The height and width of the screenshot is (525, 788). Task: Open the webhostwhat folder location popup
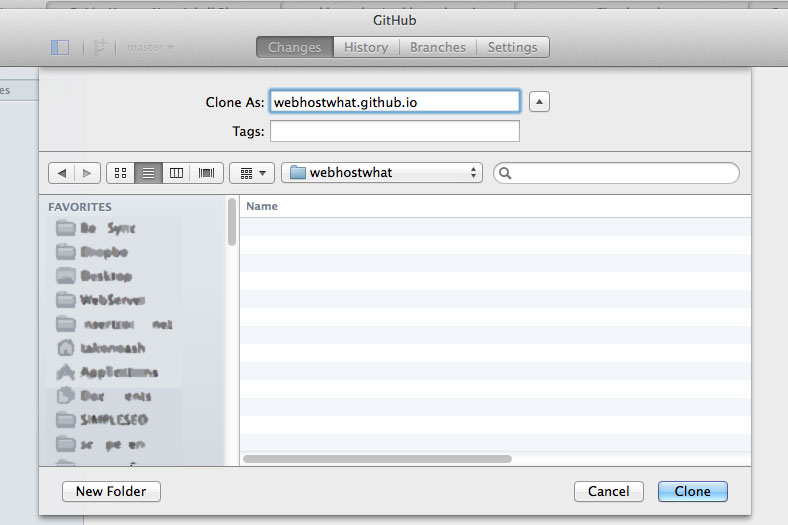pyautogui.click(x=382, y=173)
